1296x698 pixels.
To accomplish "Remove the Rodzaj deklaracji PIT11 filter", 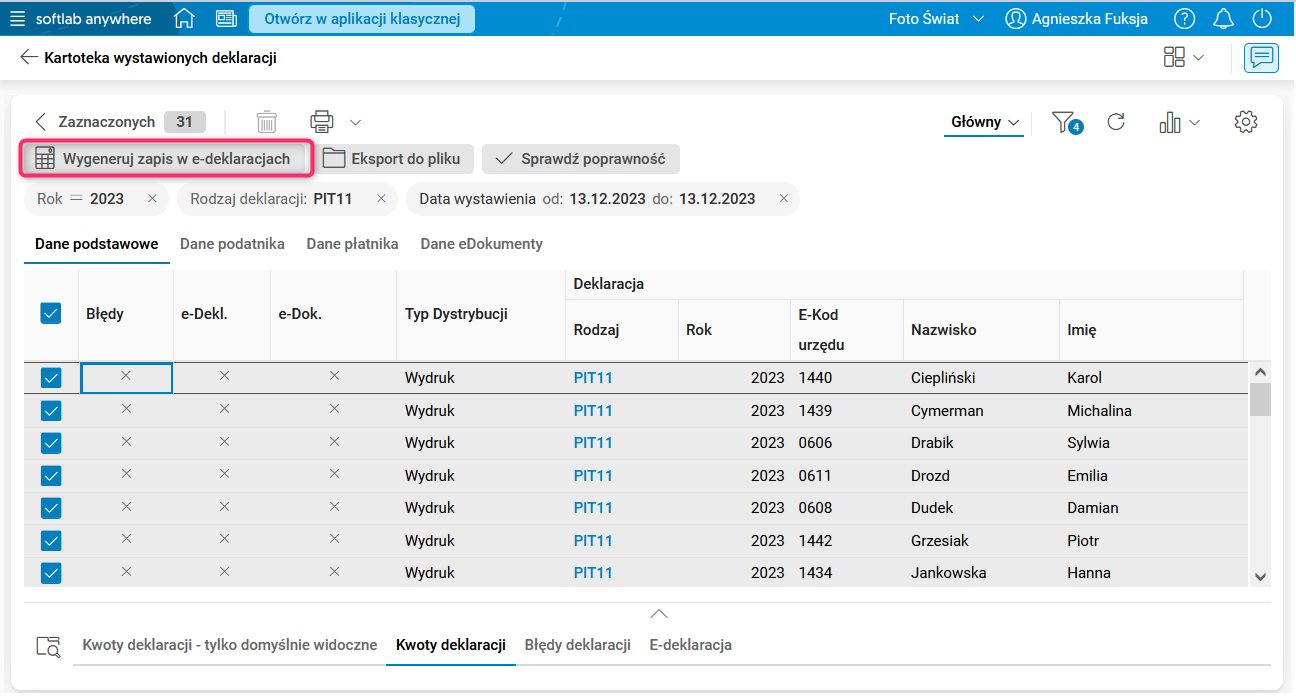I will click(x=381, y=199).
